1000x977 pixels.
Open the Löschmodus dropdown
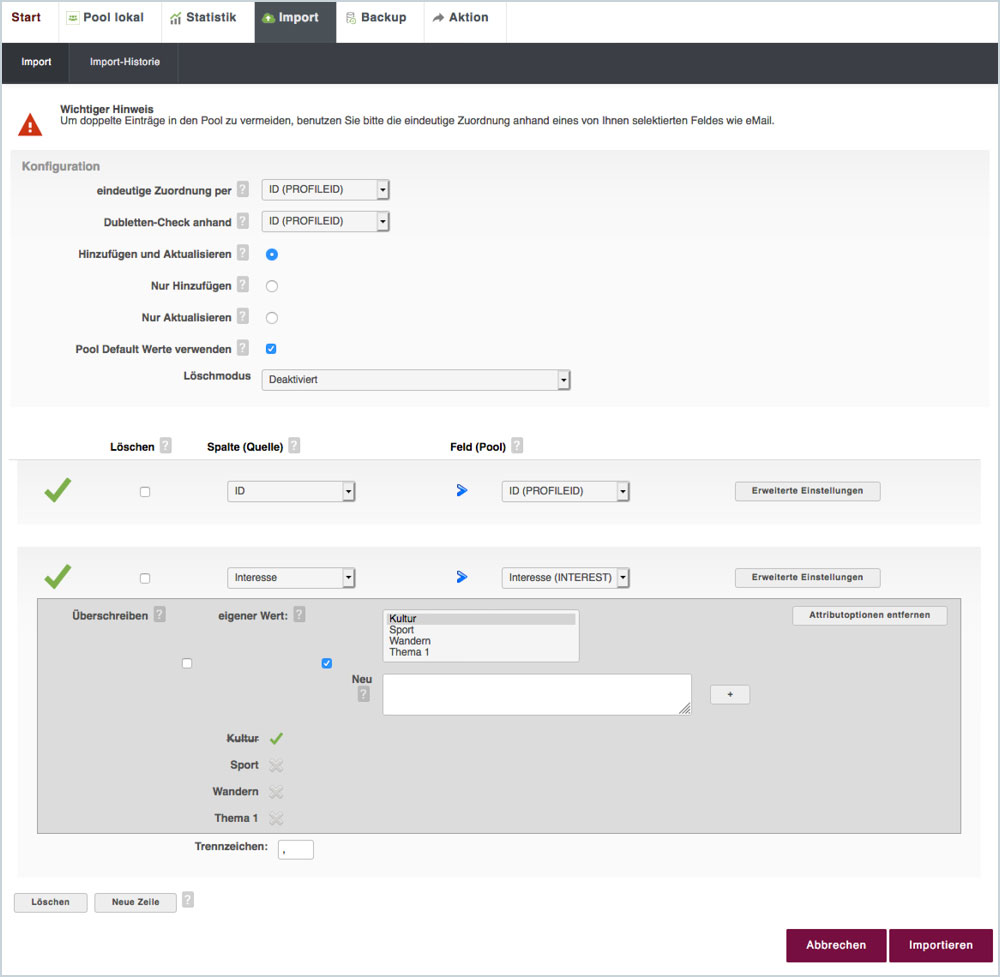(415, 380)
